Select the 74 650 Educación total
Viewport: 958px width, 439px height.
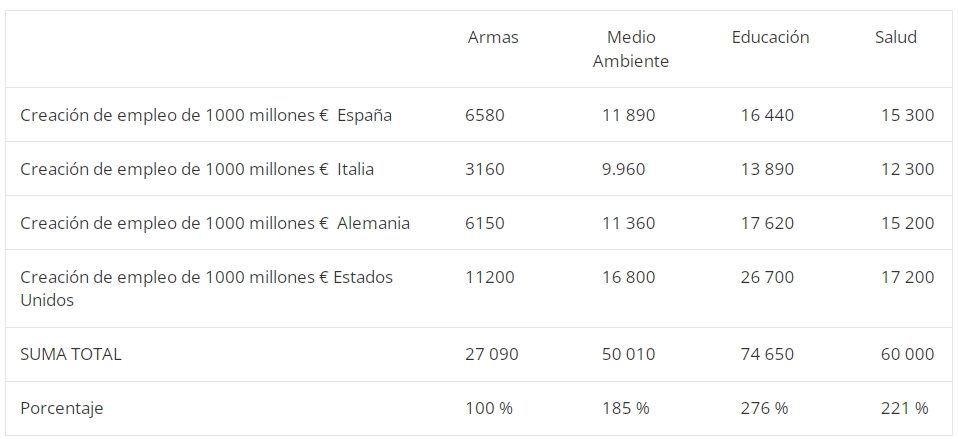(x=767, y=354)
